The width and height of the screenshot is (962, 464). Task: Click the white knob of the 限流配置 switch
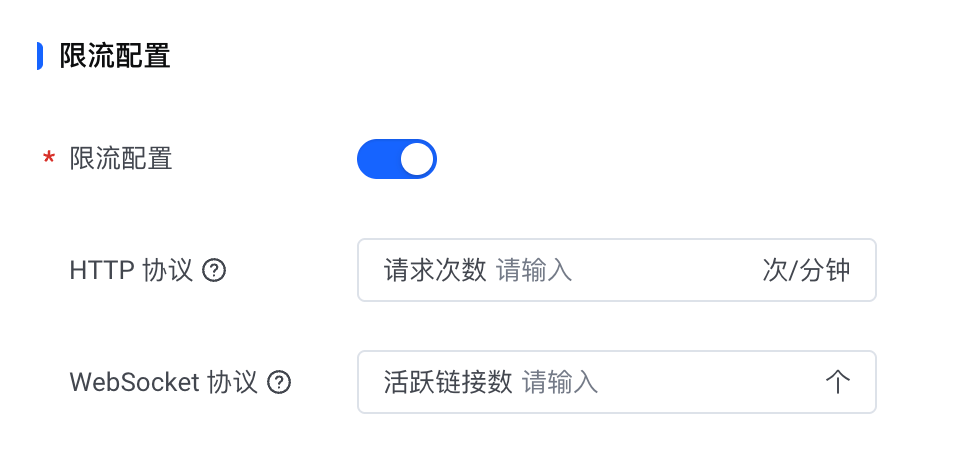(417, 159)
